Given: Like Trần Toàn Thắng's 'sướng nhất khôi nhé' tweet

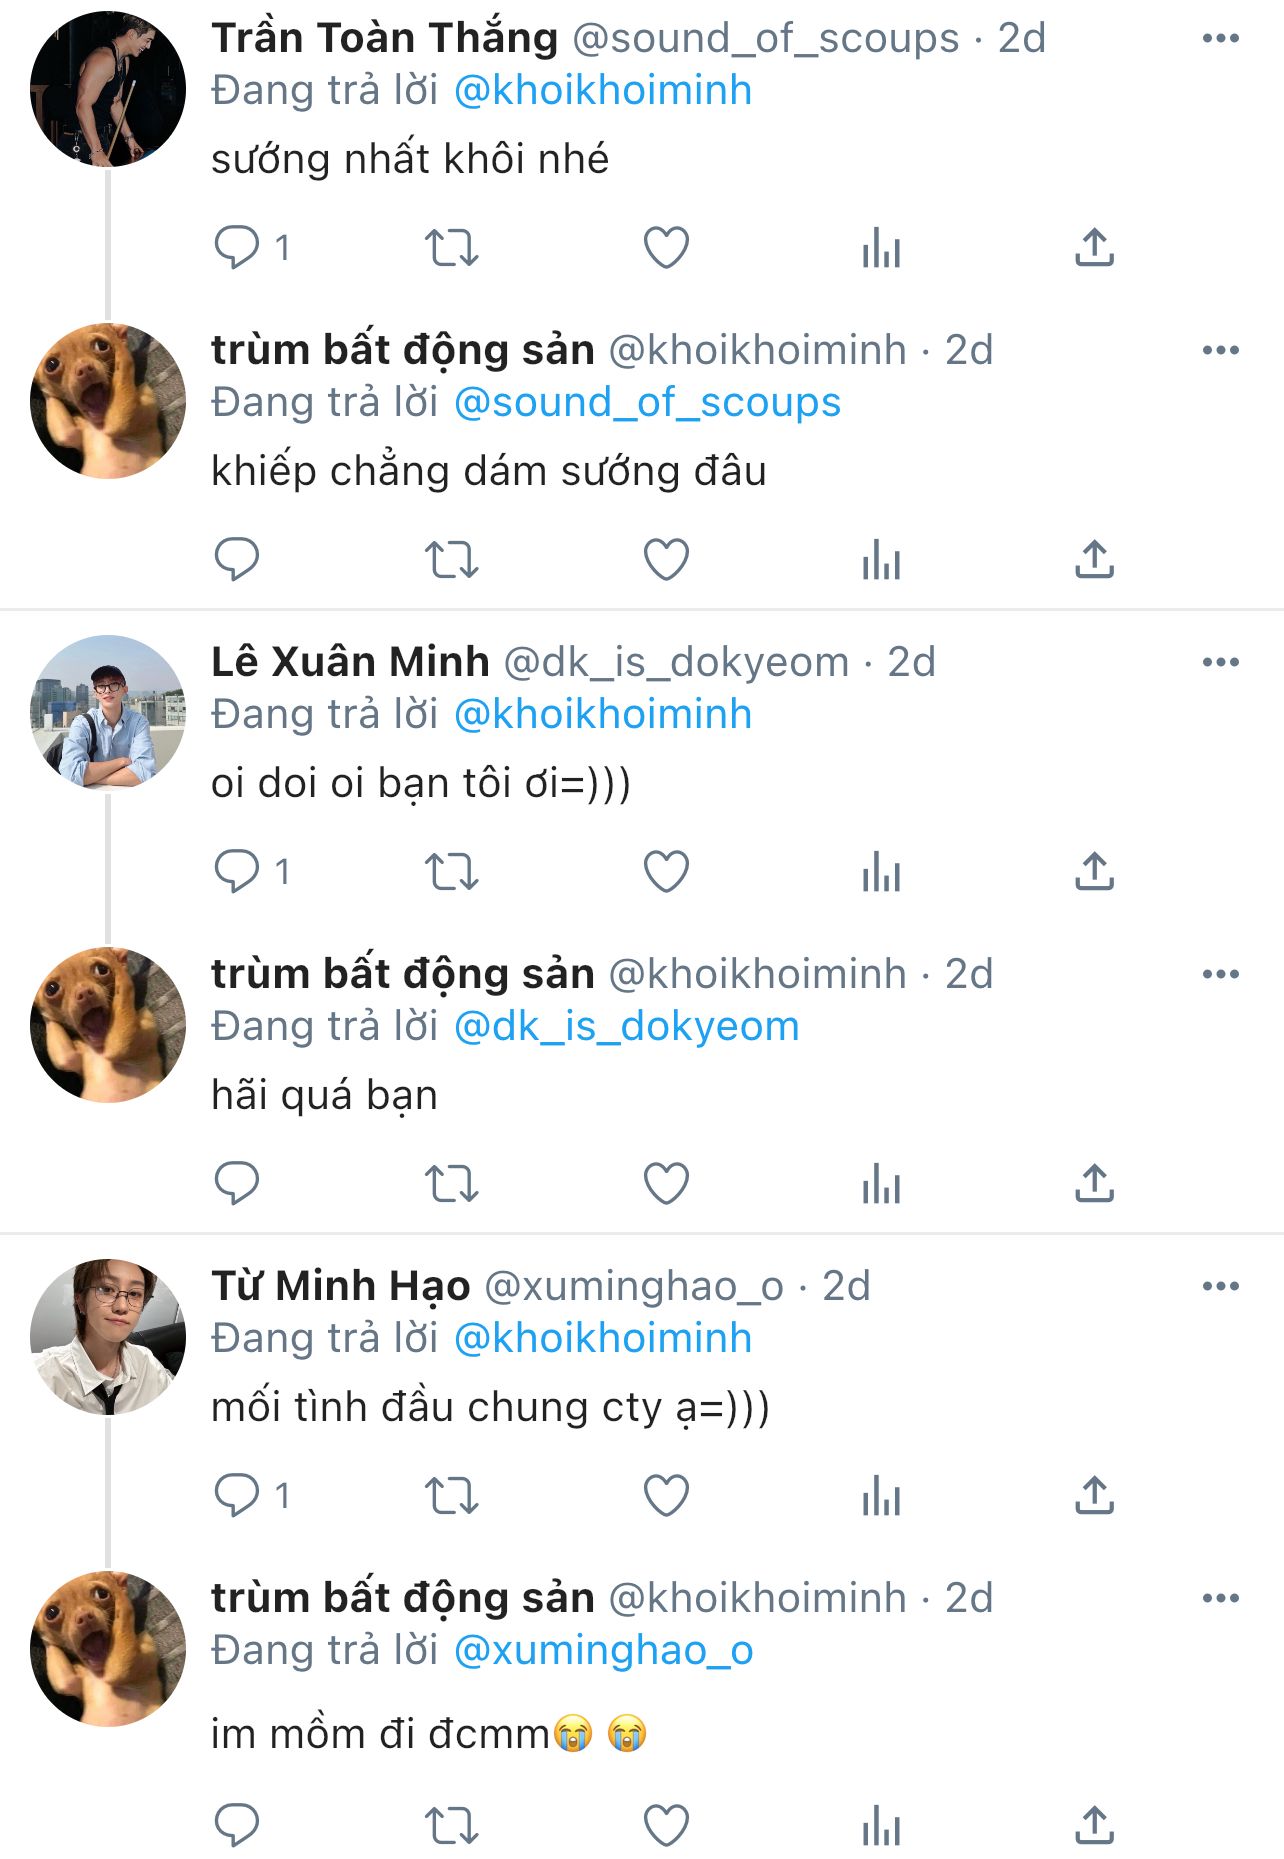Looking at the screenshot, I should 666,247.
